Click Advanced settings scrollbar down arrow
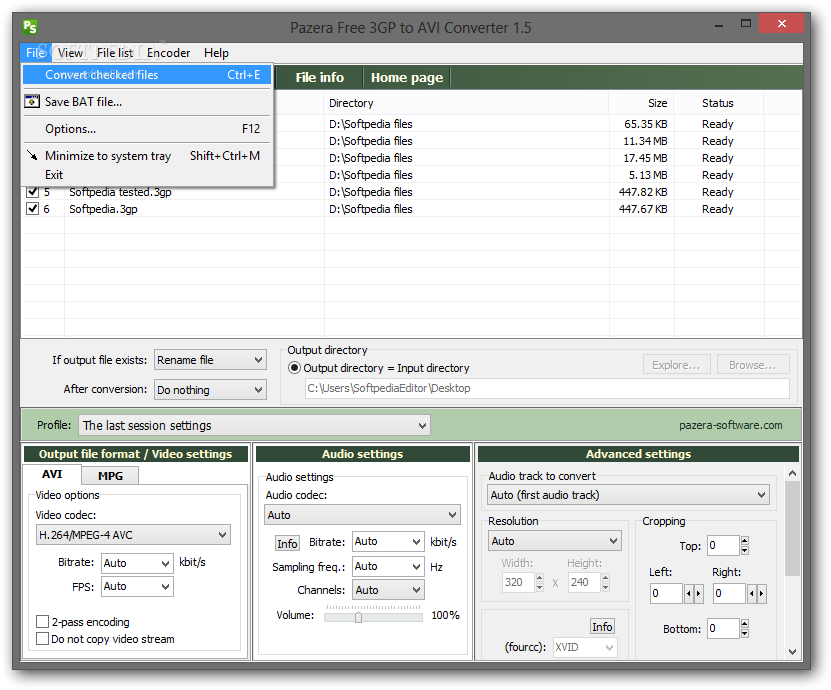 tap(792, 652)
